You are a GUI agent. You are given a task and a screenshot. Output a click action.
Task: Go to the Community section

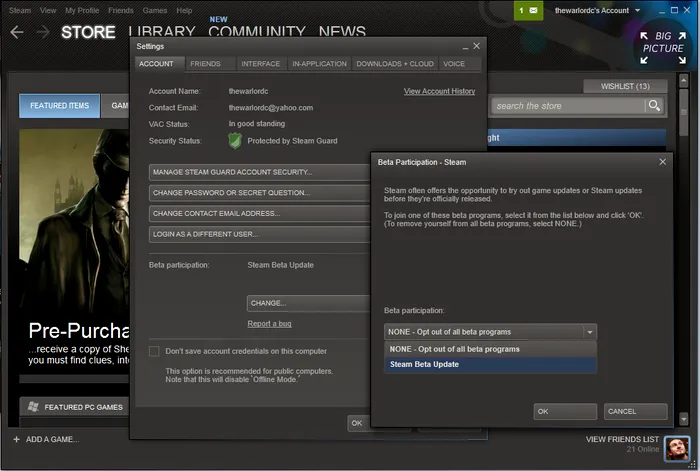coord(257,31)
